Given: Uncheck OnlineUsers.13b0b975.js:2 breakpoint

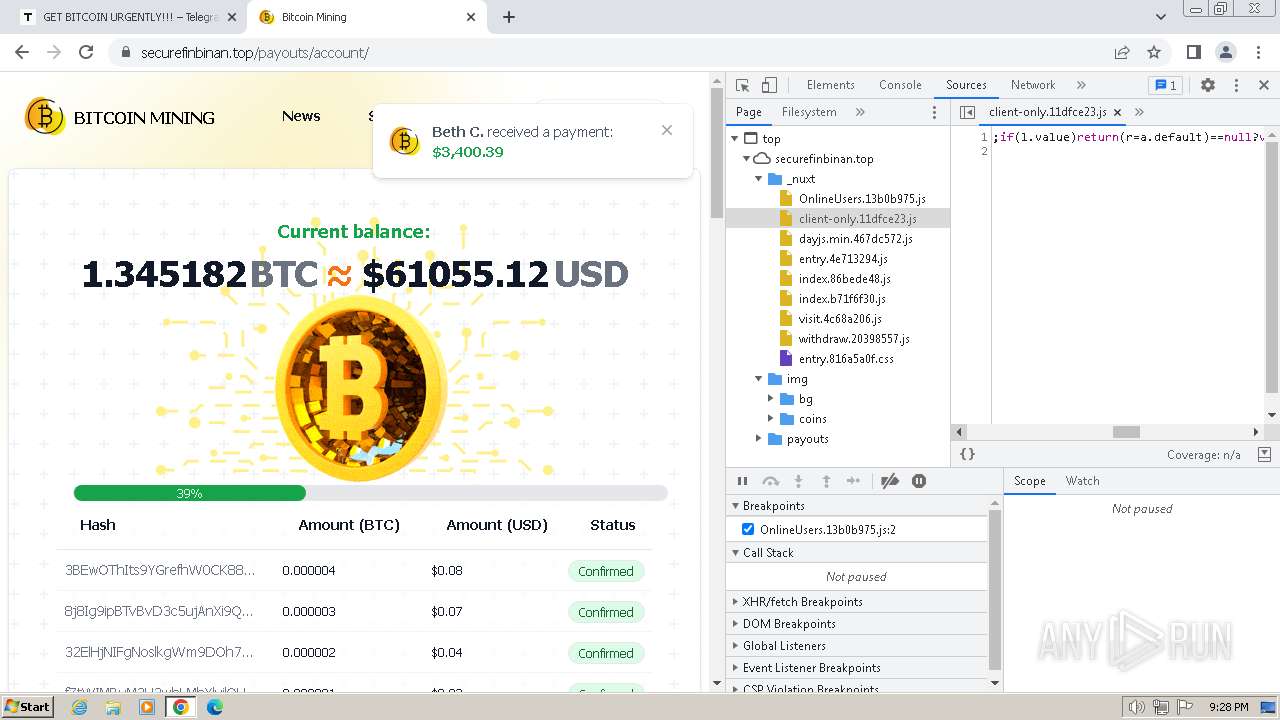Looking at the screenshot, I should pos(748,529).
